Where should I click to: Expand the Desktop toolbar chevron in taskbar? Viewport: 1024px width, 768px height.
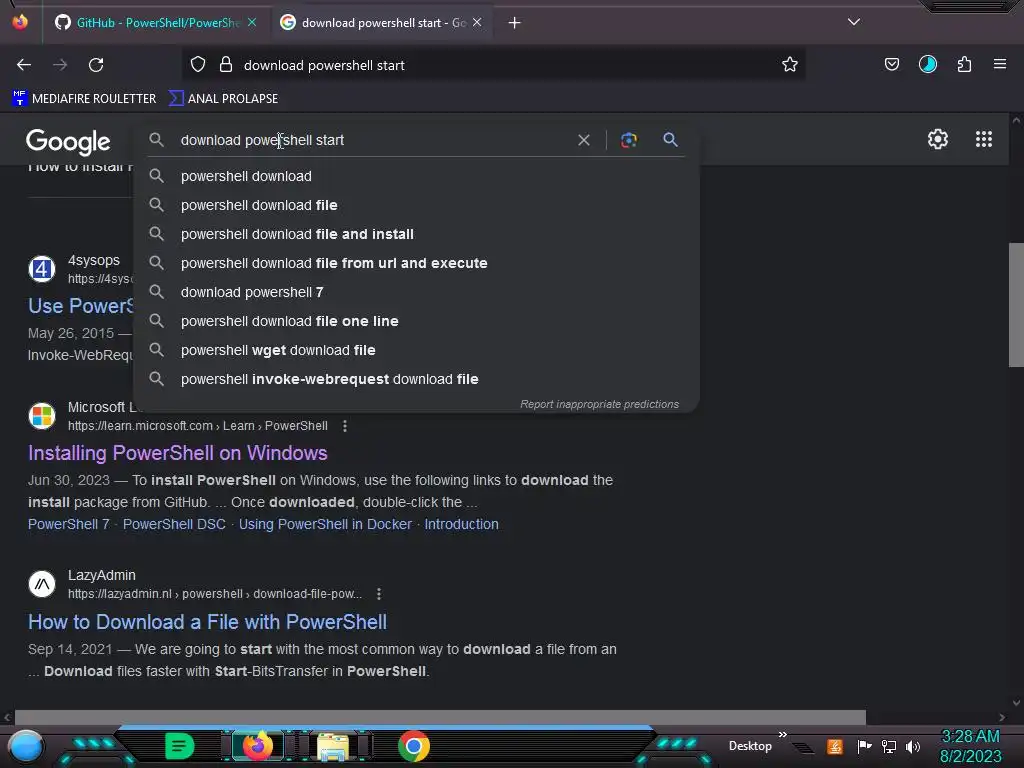coord(782,734)
